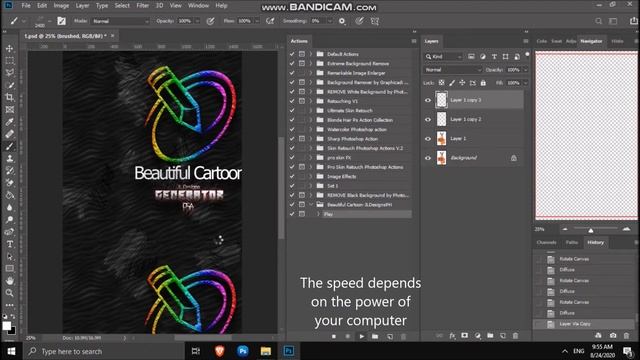Select the Lasso tool
Image resolution: width=640 pixels, height=360 pixels.
tap(9, 73)
